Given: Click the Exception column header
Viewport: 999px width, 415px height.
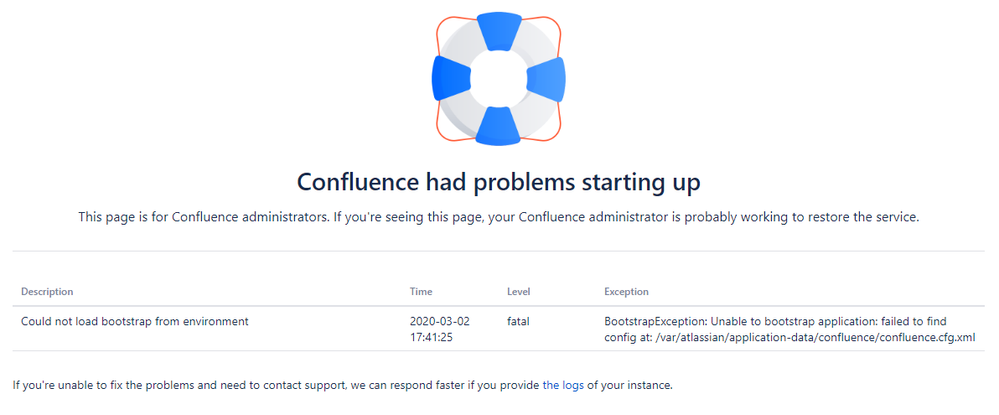Looking at the screenshot, I should point(626,291).
